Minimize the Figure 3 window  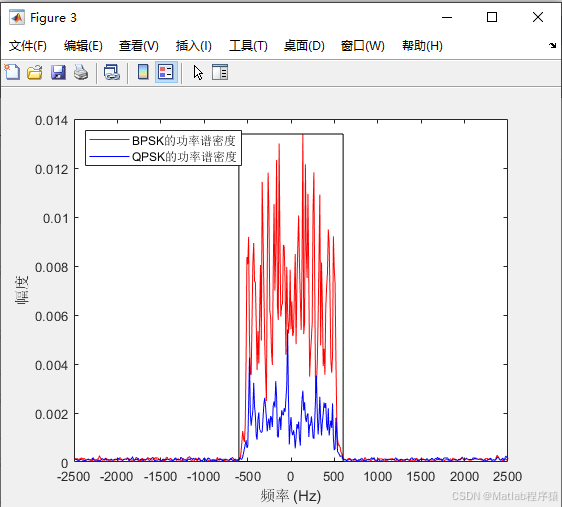447,17
